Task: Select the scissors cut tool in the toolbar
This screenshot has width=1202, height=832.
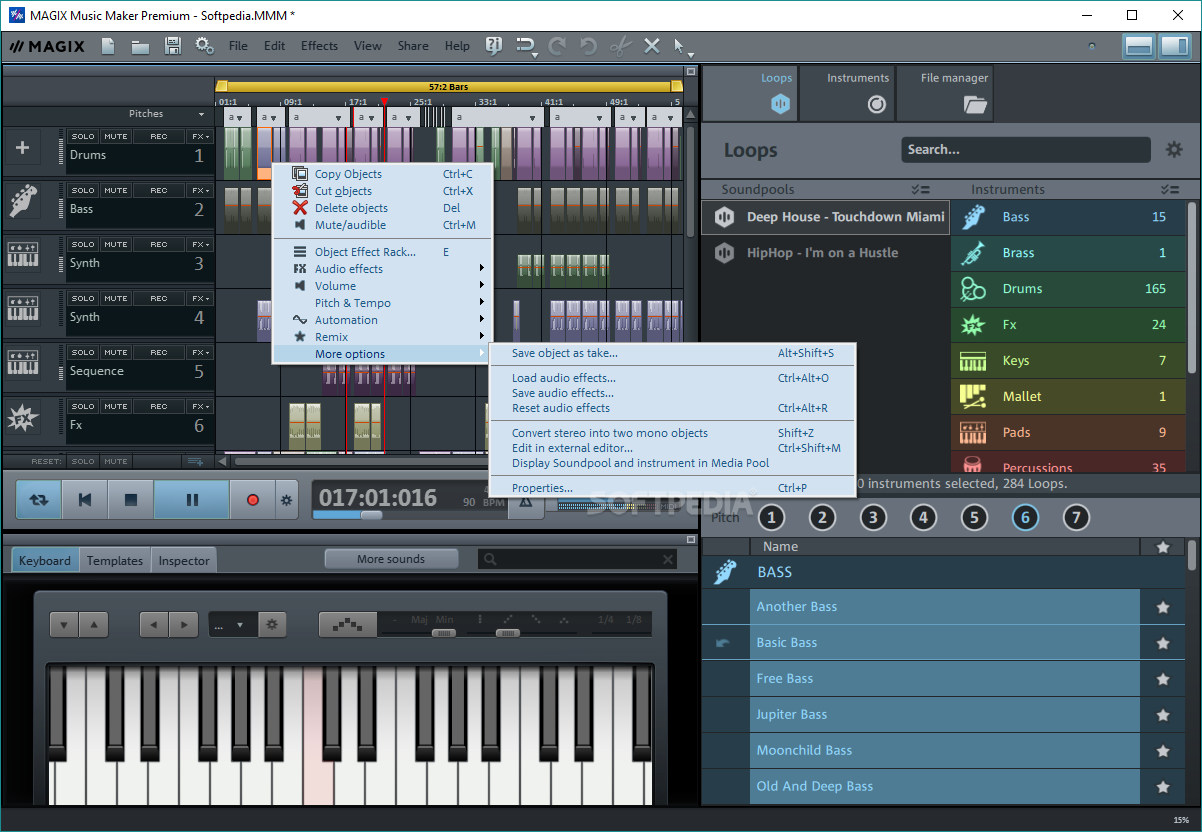Action: (620, 46)
